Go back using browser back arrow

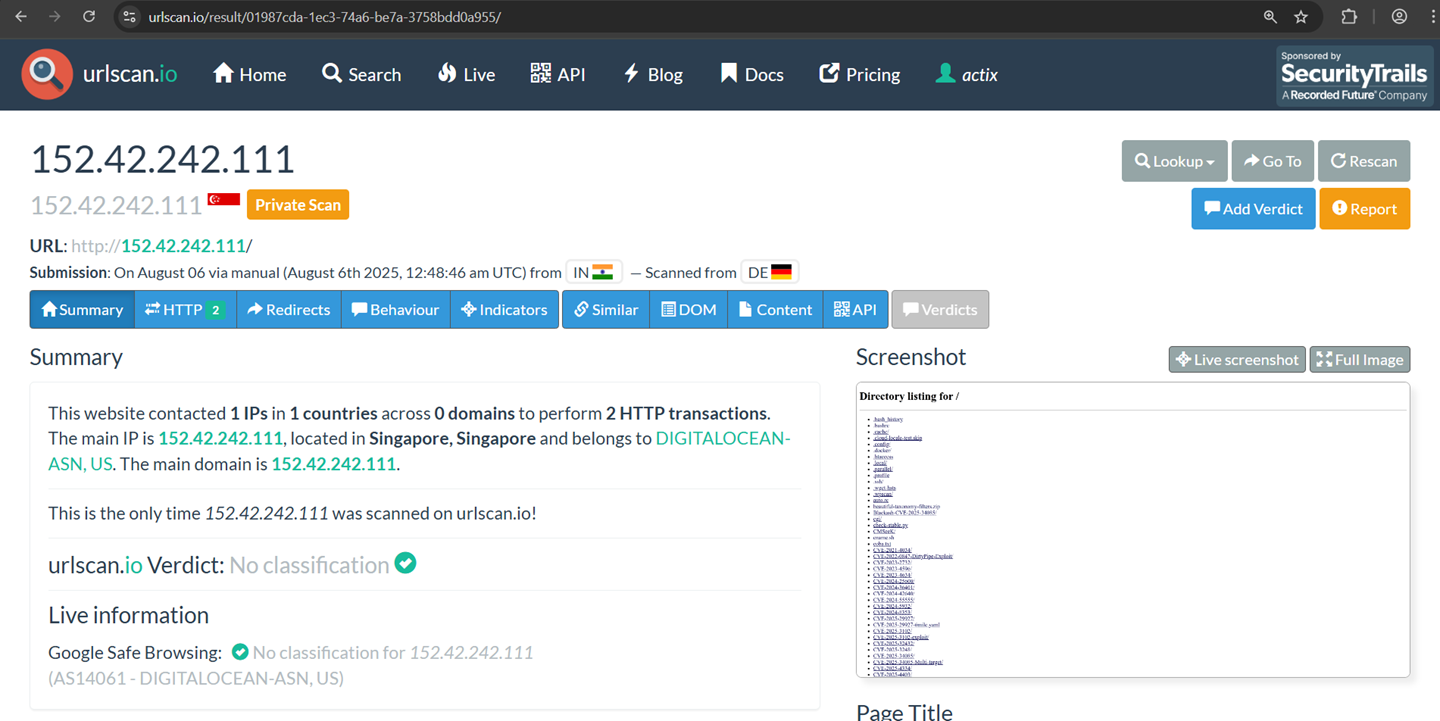[21, 17]
